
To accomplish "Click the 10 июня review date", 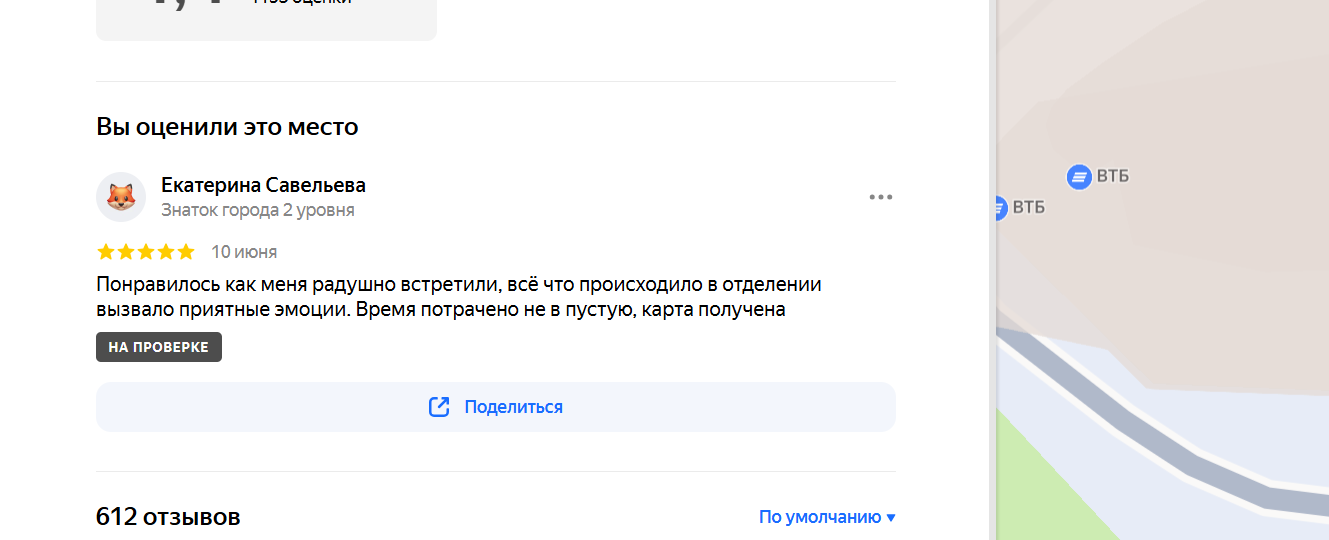I will pos(244,252).
